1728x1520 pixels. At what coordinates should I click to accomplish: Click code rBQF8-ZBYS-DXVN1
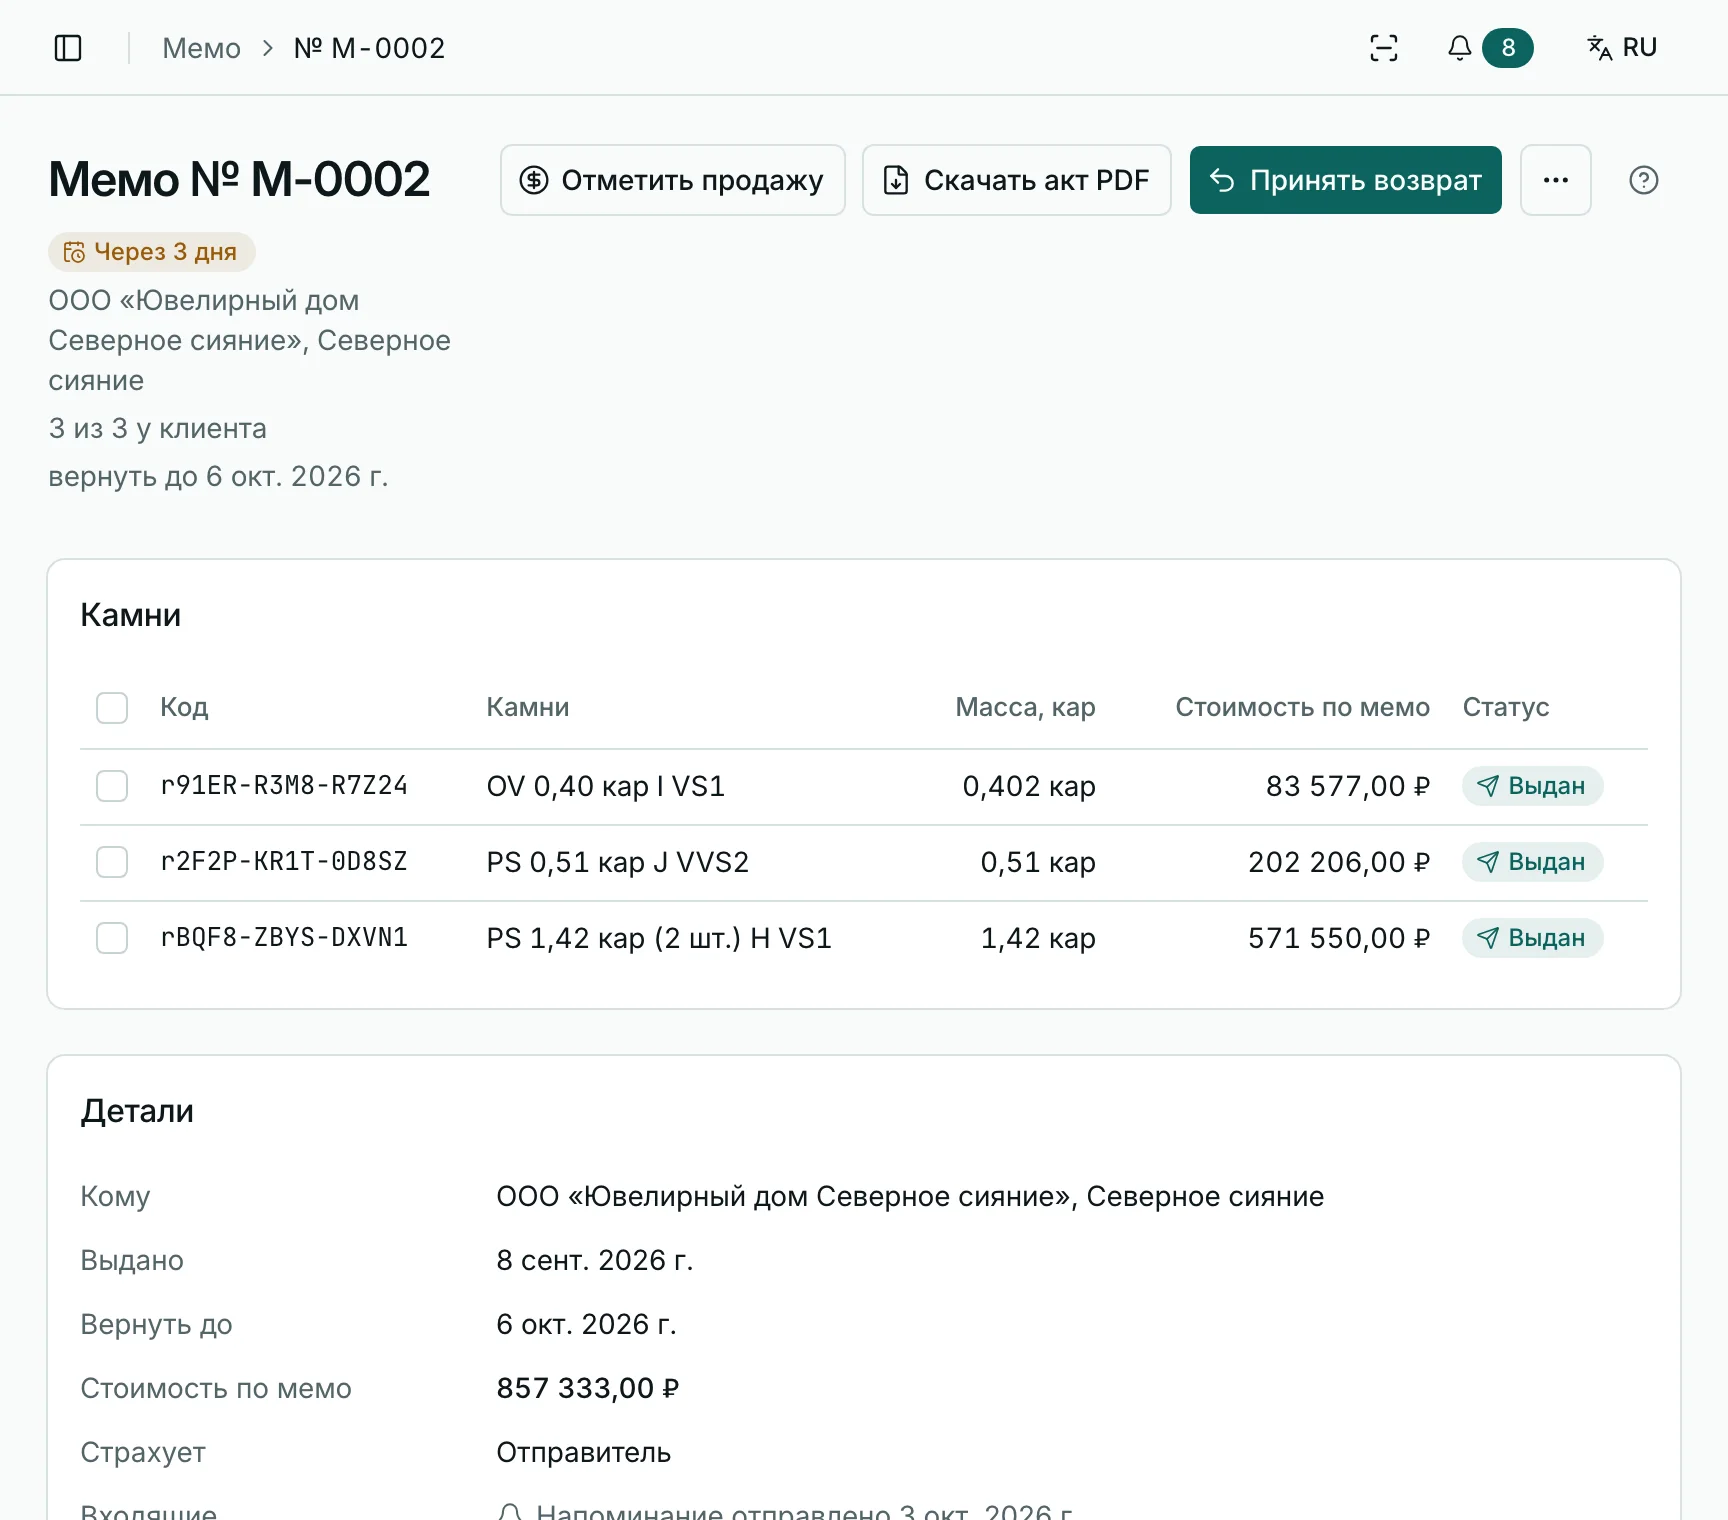coord(284,938)
